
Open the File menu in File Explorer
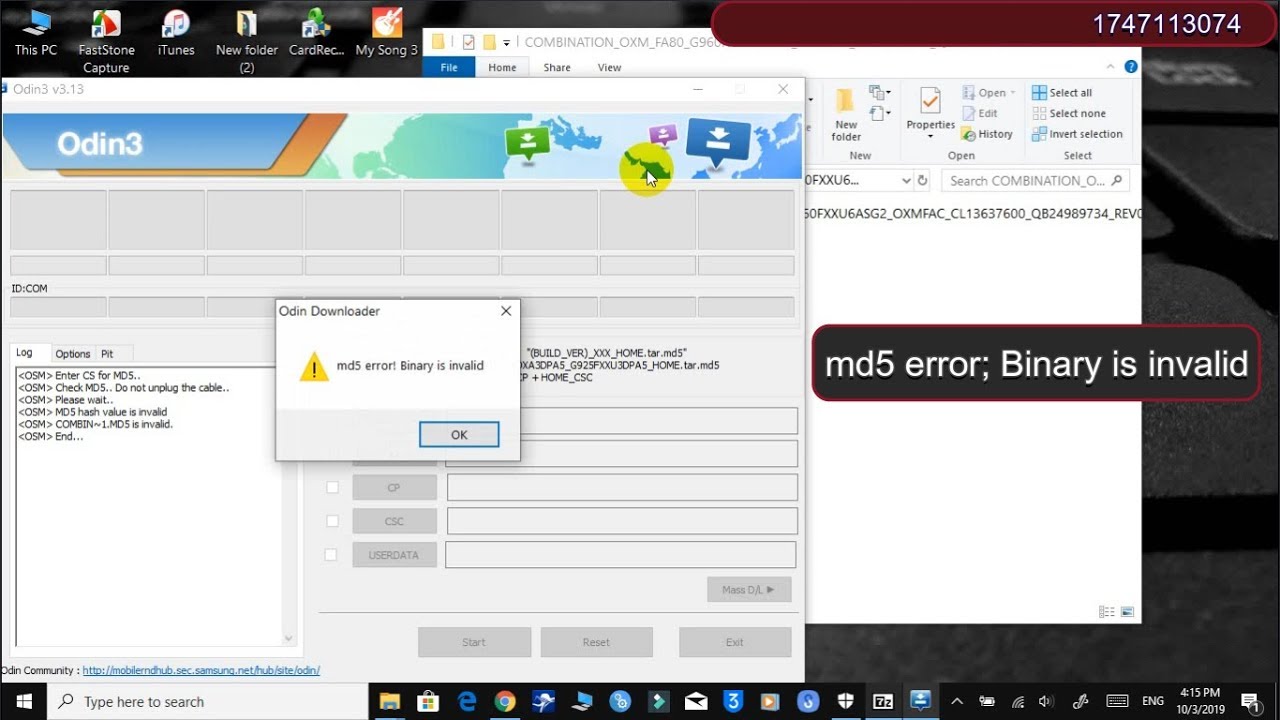tap(449, 68)
